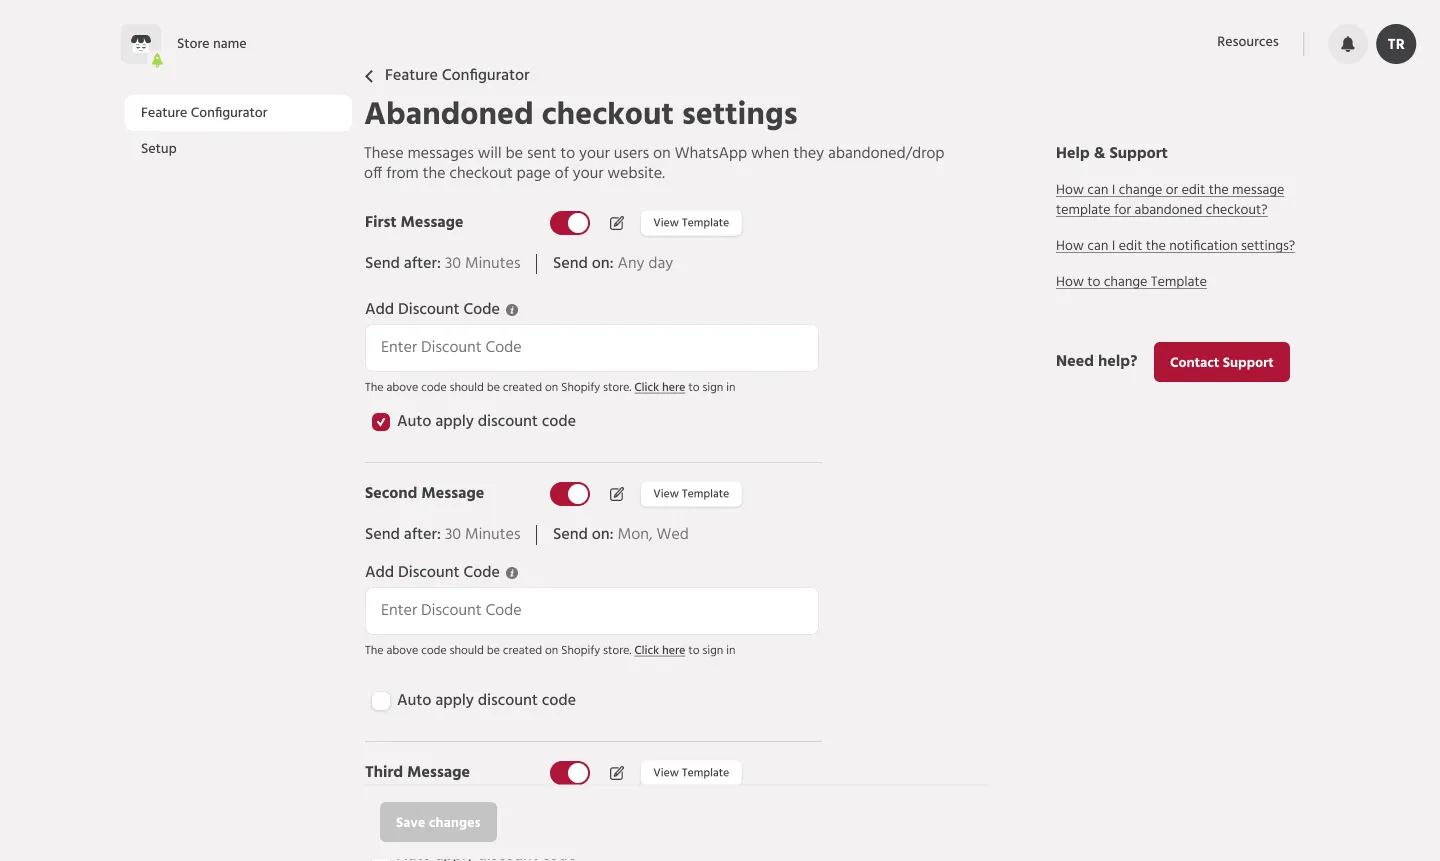
Task: Disable the First Message toggle
Action: tap(570, 223)
